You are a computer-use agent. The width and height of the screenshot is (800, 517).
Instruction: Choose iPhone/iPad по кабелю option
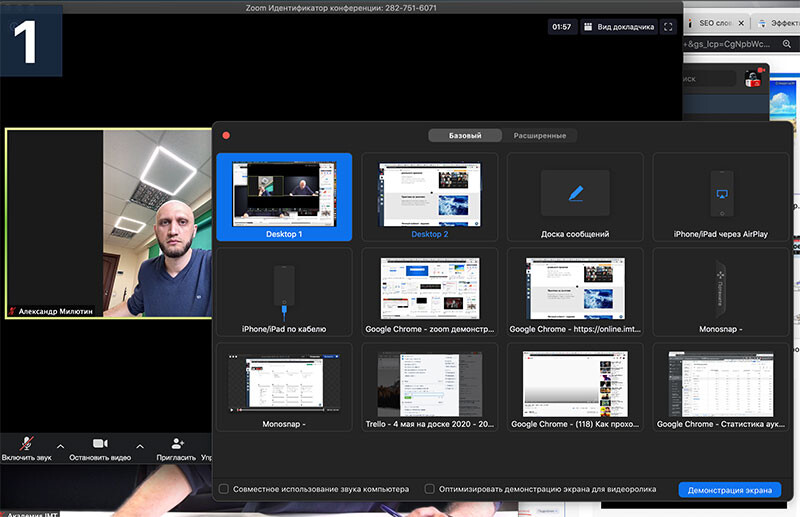[x=284, y=292]
